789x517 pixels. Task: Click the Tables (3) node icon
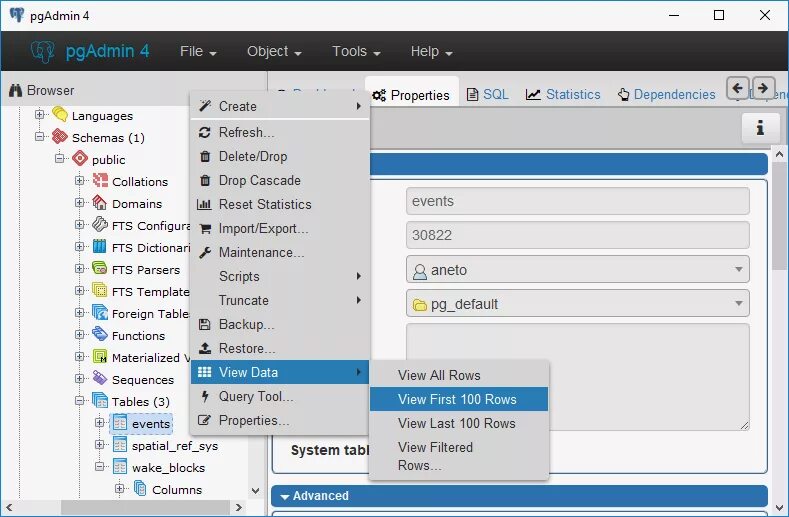click(100, 401)
